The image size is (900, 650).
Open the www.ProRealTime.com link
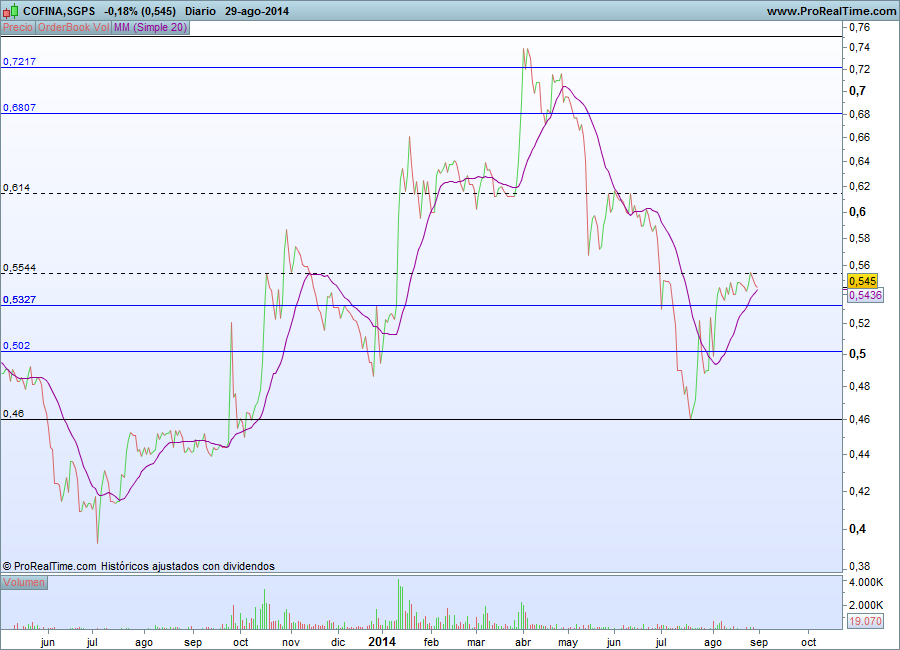pyautogui.click(x=831, y=11)
